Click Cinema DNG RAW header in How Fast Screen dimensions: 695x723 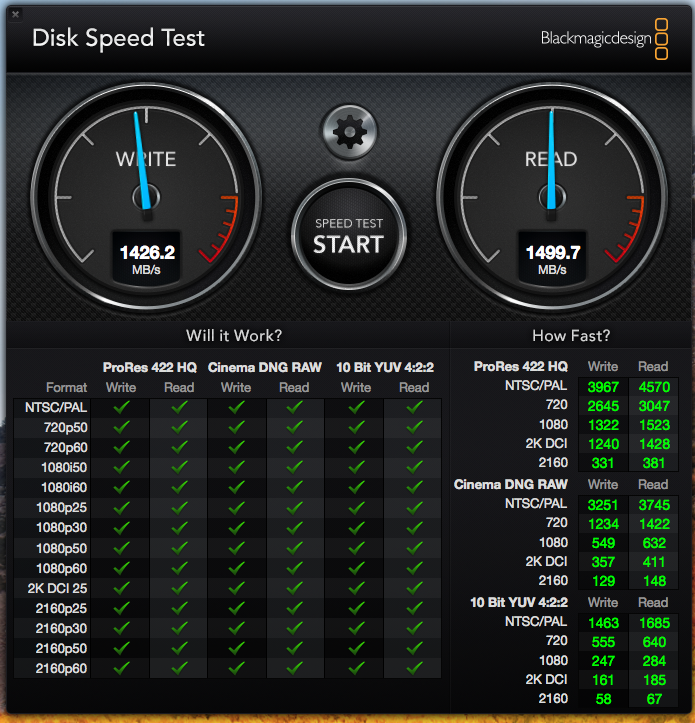point(510,484)
